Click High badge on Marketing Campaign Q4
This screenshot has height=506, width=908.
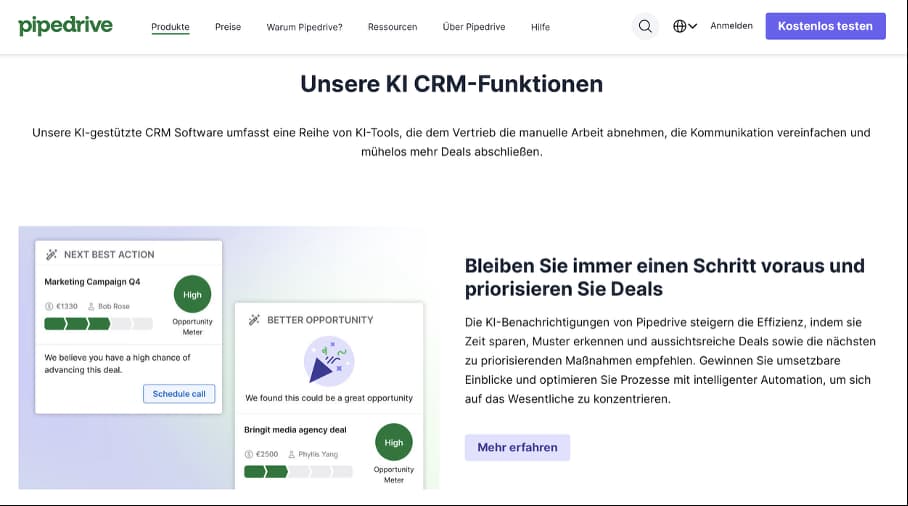click(192, 294)
